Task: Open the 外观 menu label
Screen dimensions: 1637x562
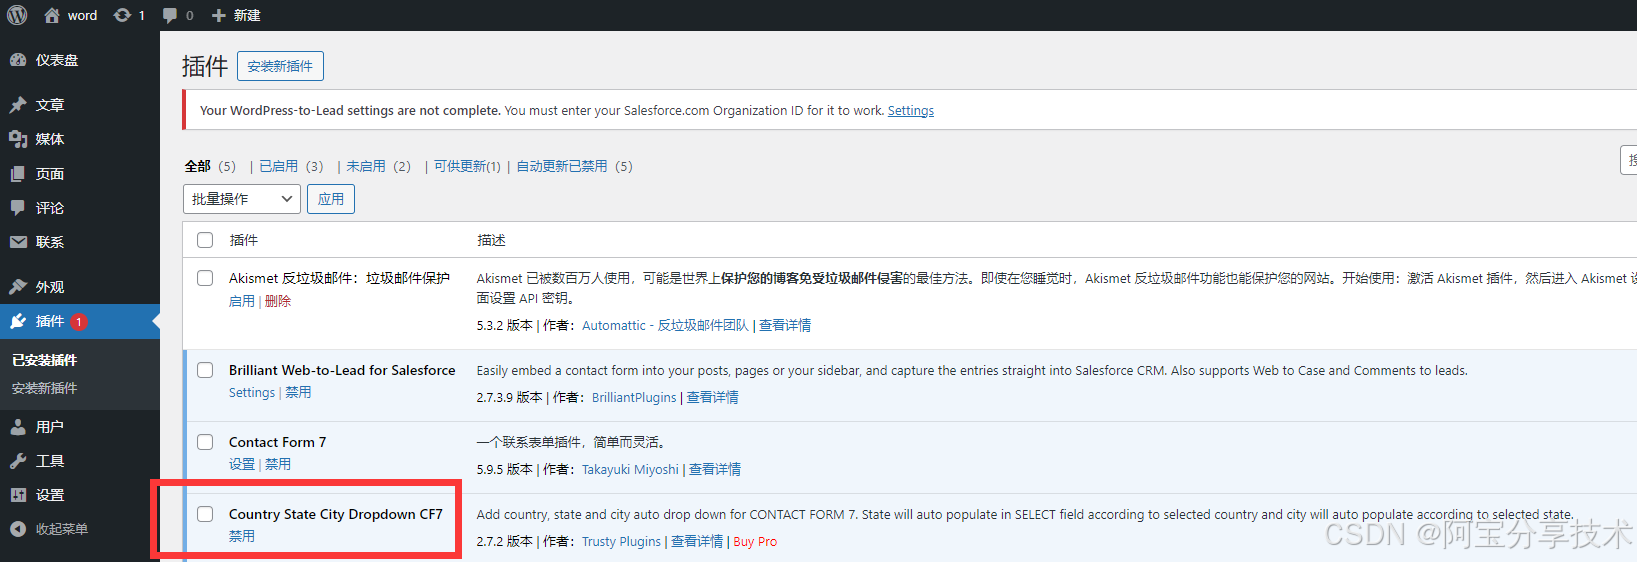Action: tap(50, 287)
